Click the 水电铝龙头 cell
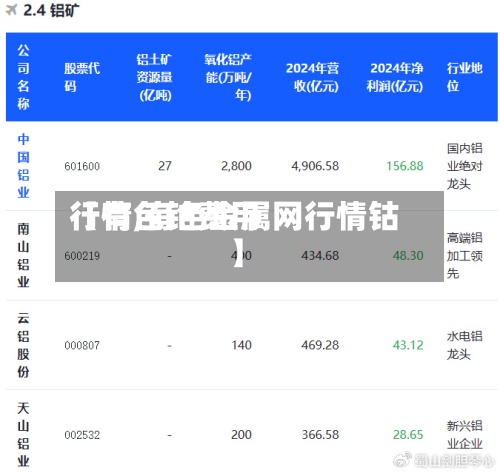 [465, 345]
